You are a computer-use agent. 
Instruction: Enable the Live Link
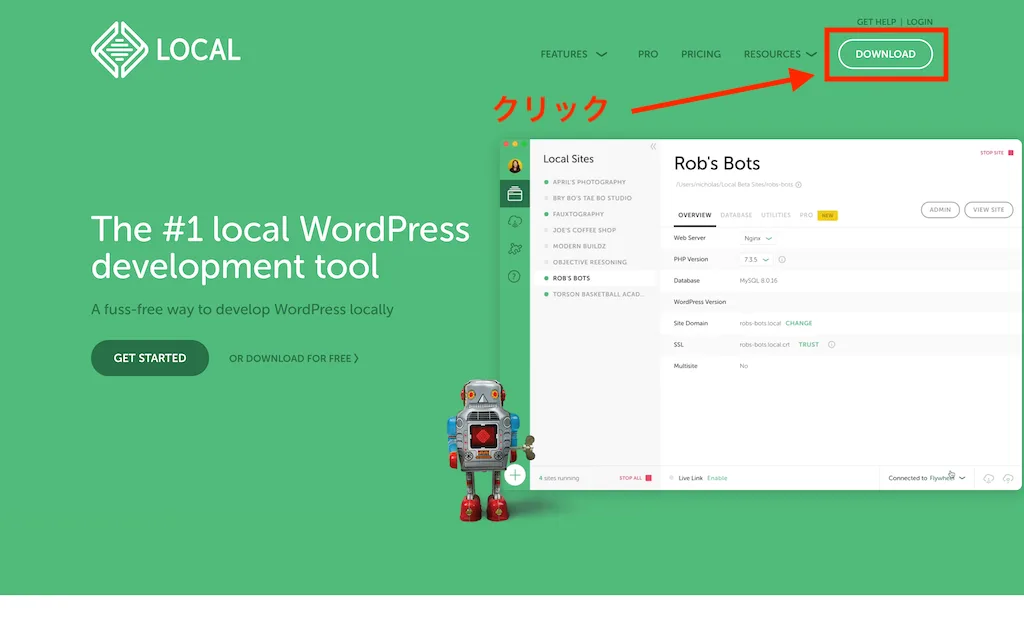click(x=717, y=478)
